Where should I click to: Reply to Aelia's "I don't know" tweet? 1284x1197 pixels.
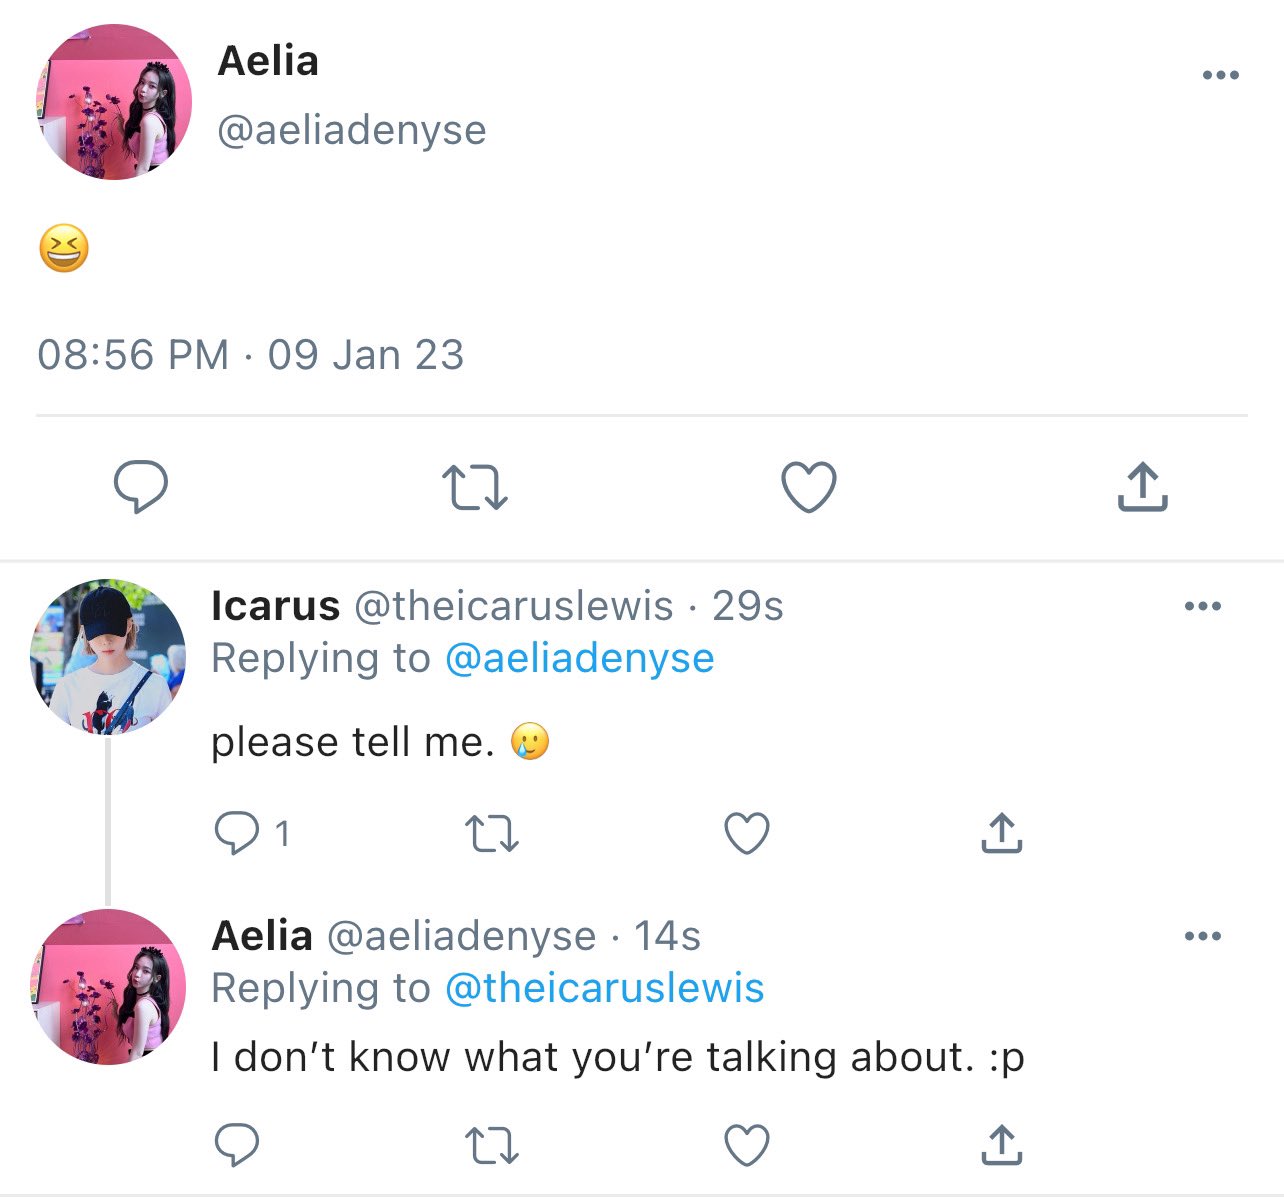click(x=237, y=1145)
